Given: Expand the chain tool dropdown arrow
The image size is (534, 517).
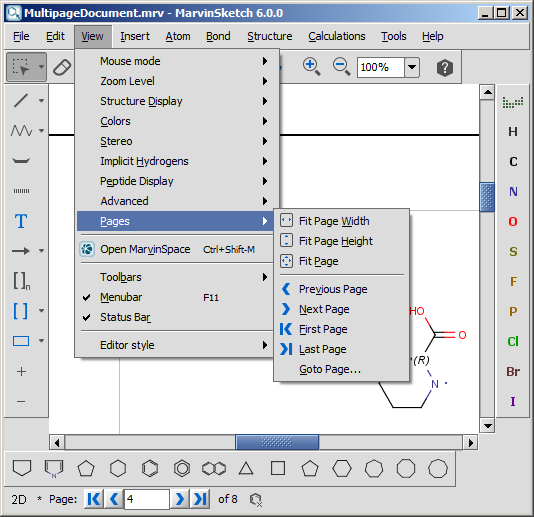Looking at the screenshot, I should coord(41,130).
